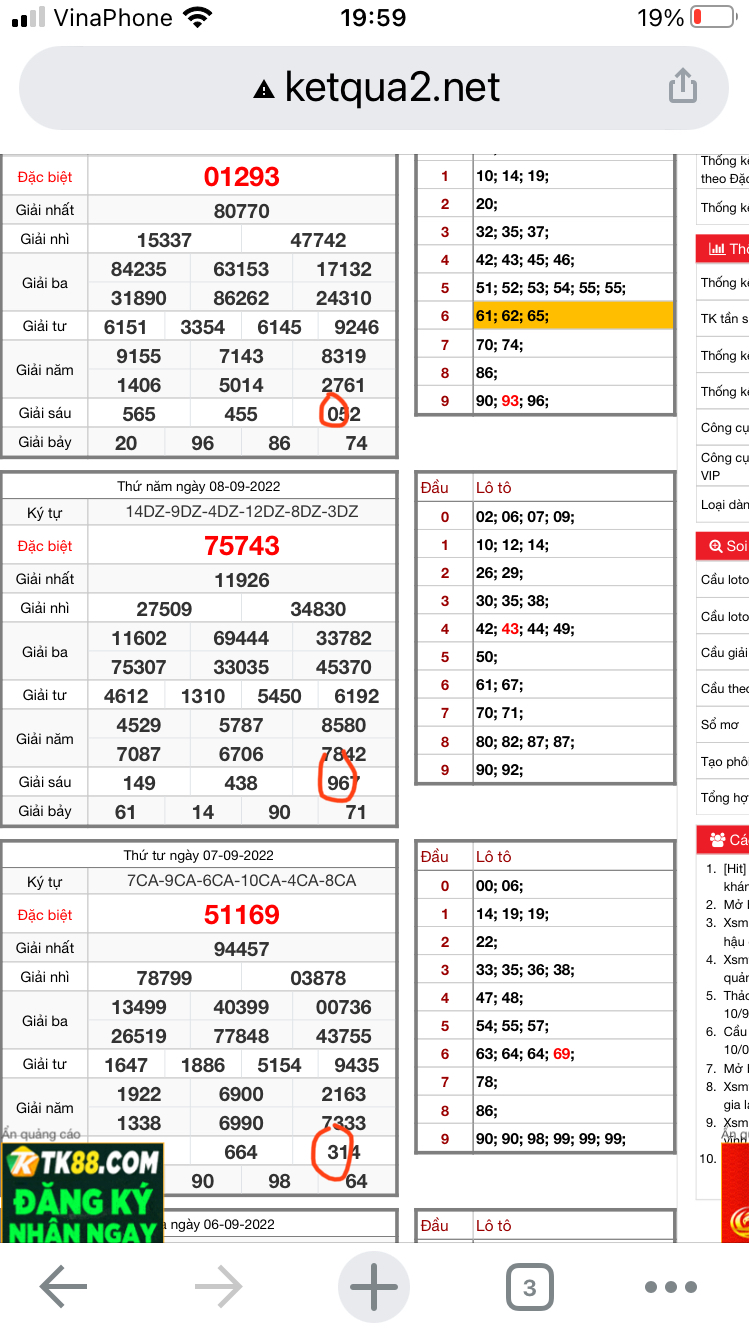Click sixth prize number 565
The image size is (749, 1331).
[x=139, y=414]
